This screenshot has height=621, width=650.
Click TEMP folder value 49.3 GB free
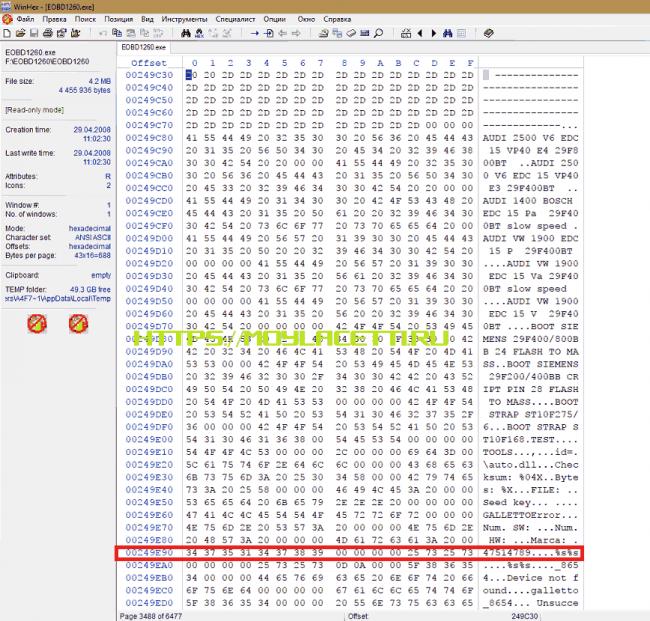click(x=90, y=289)
